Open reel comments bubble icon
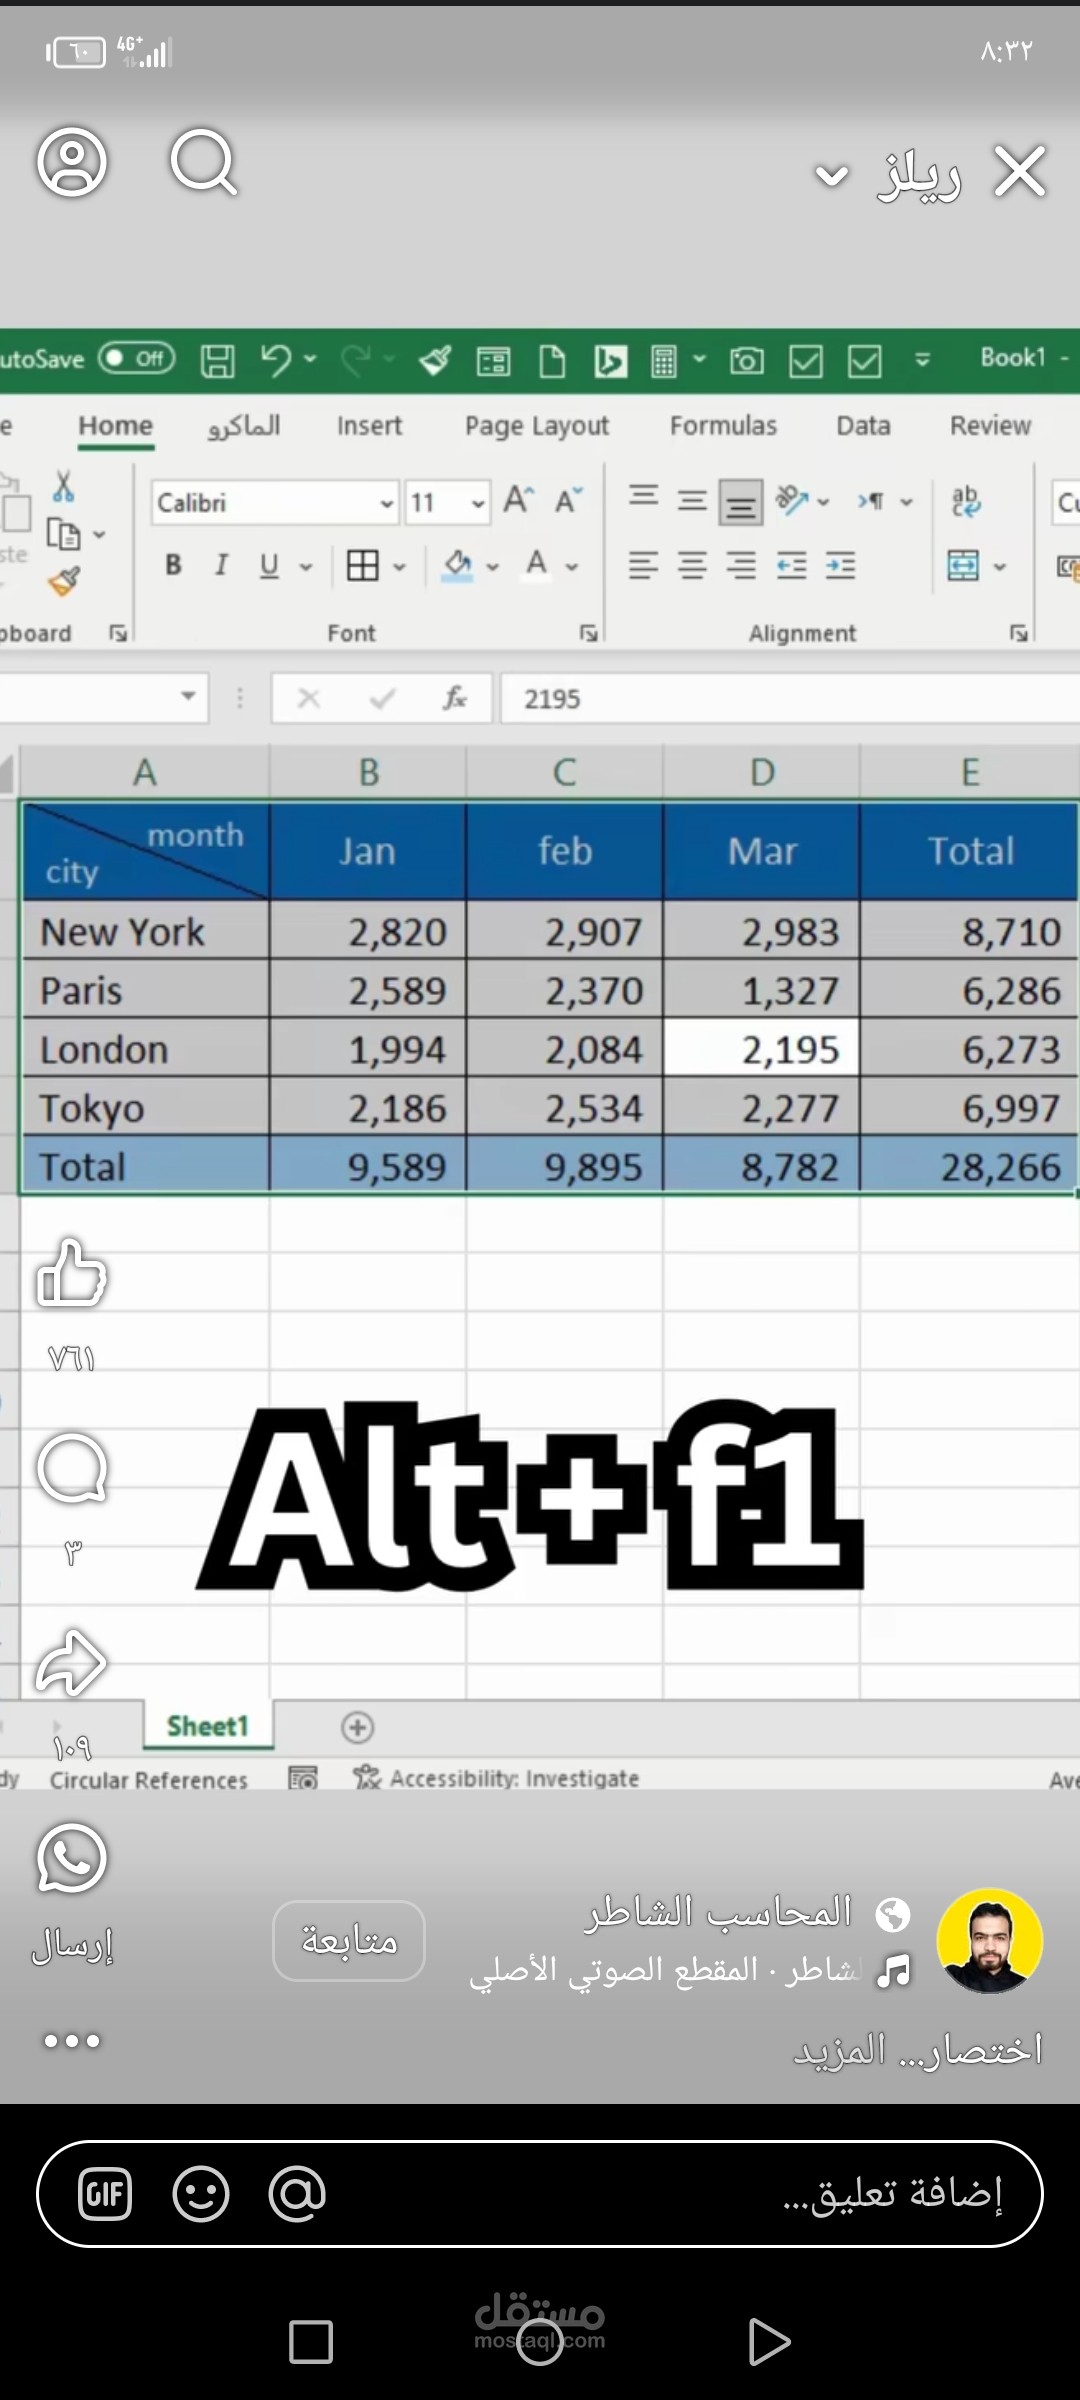 pos(71,1468)
